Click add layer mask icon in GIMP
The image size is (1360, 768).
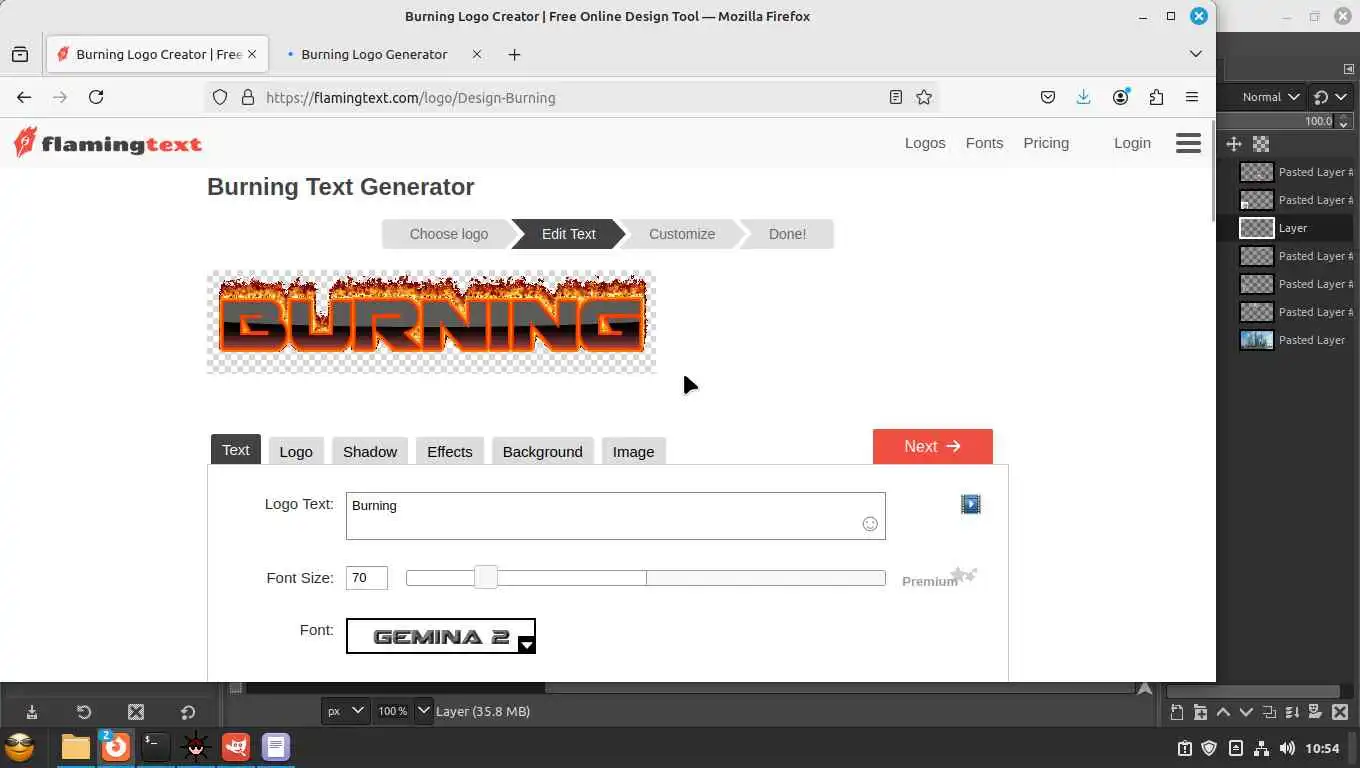(x=1316, y=712)
